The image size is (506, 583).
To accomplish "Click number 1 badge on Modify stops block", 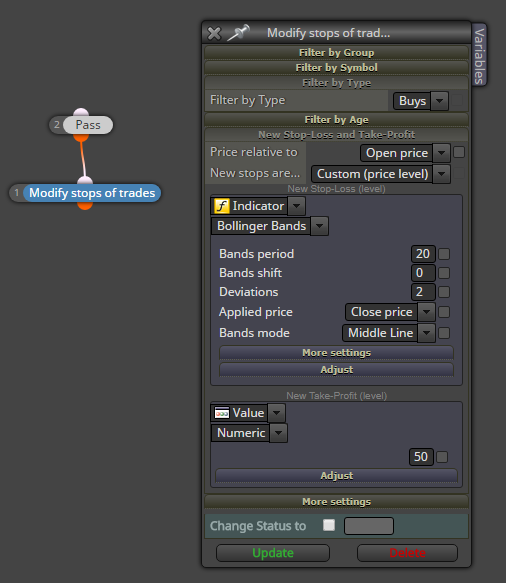I will click(x=17, y=193).
